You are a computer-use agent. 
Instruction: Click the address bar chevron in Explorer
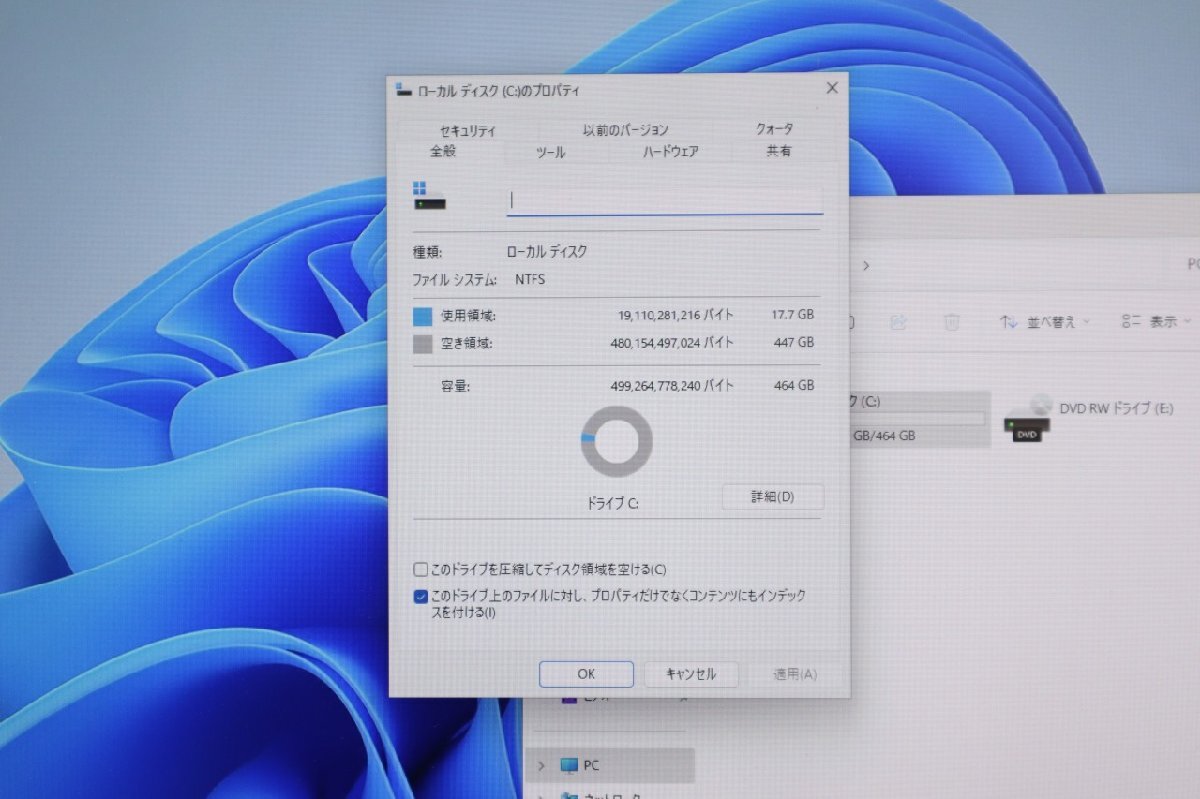point(866,266)
